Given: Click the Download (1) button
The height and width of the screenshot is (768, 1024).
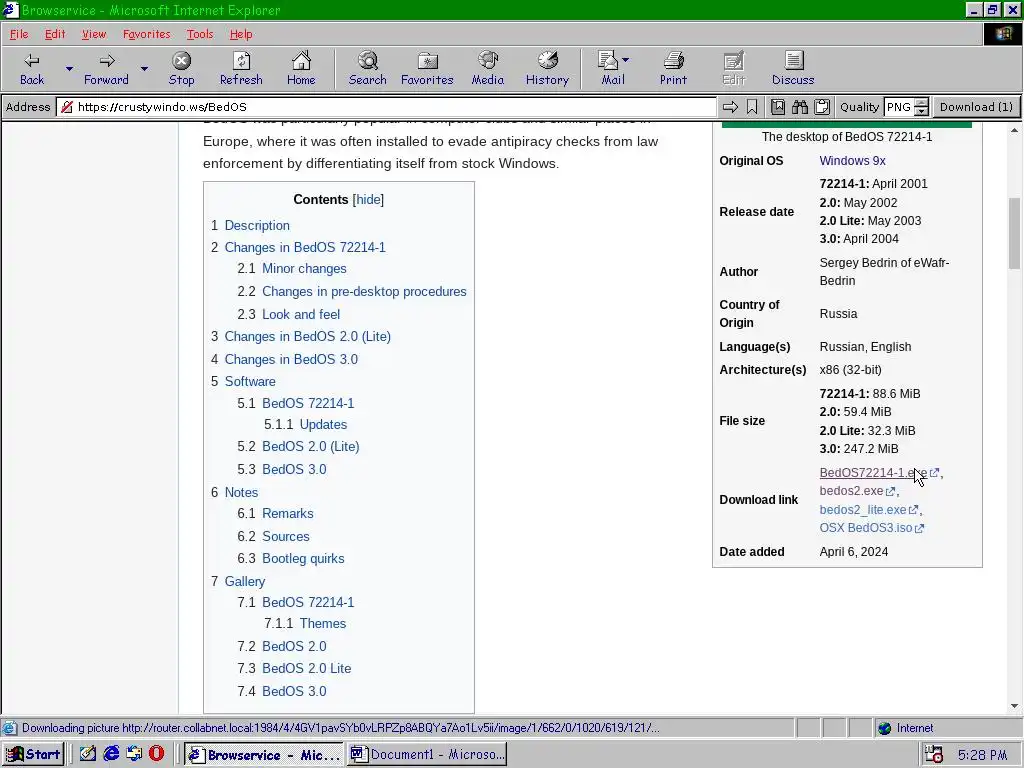Looking at the screenshot, I should (976, 107).
